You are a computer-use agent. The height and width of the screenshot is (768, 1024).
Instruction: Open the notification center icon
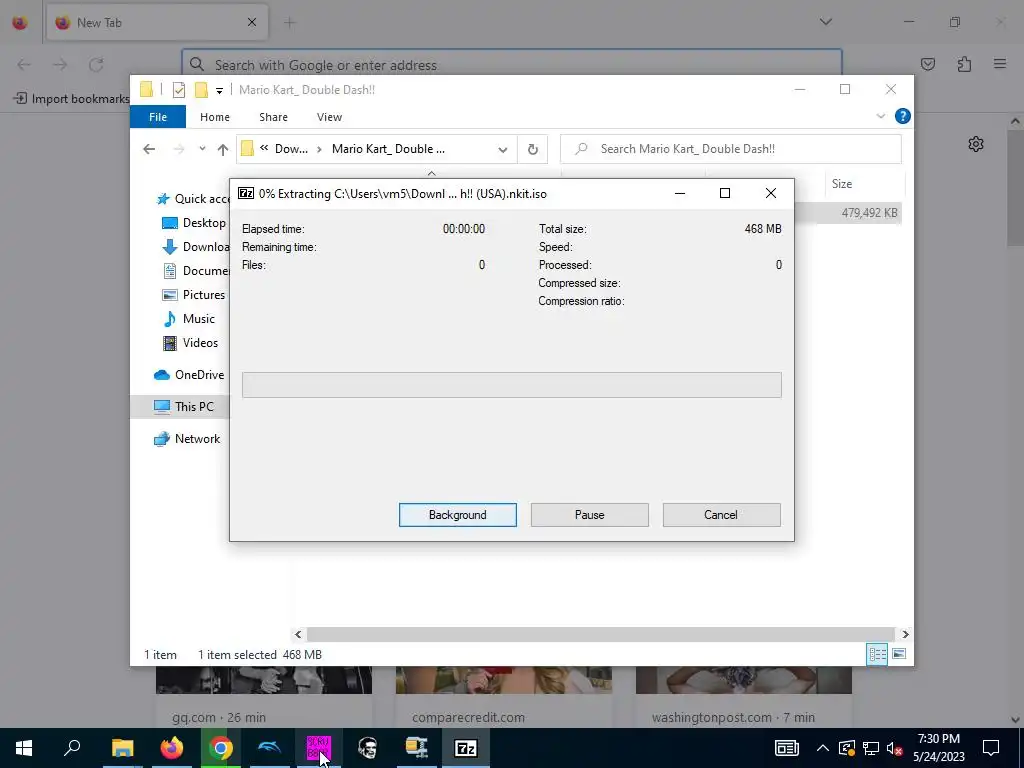[x=991, y=748]
